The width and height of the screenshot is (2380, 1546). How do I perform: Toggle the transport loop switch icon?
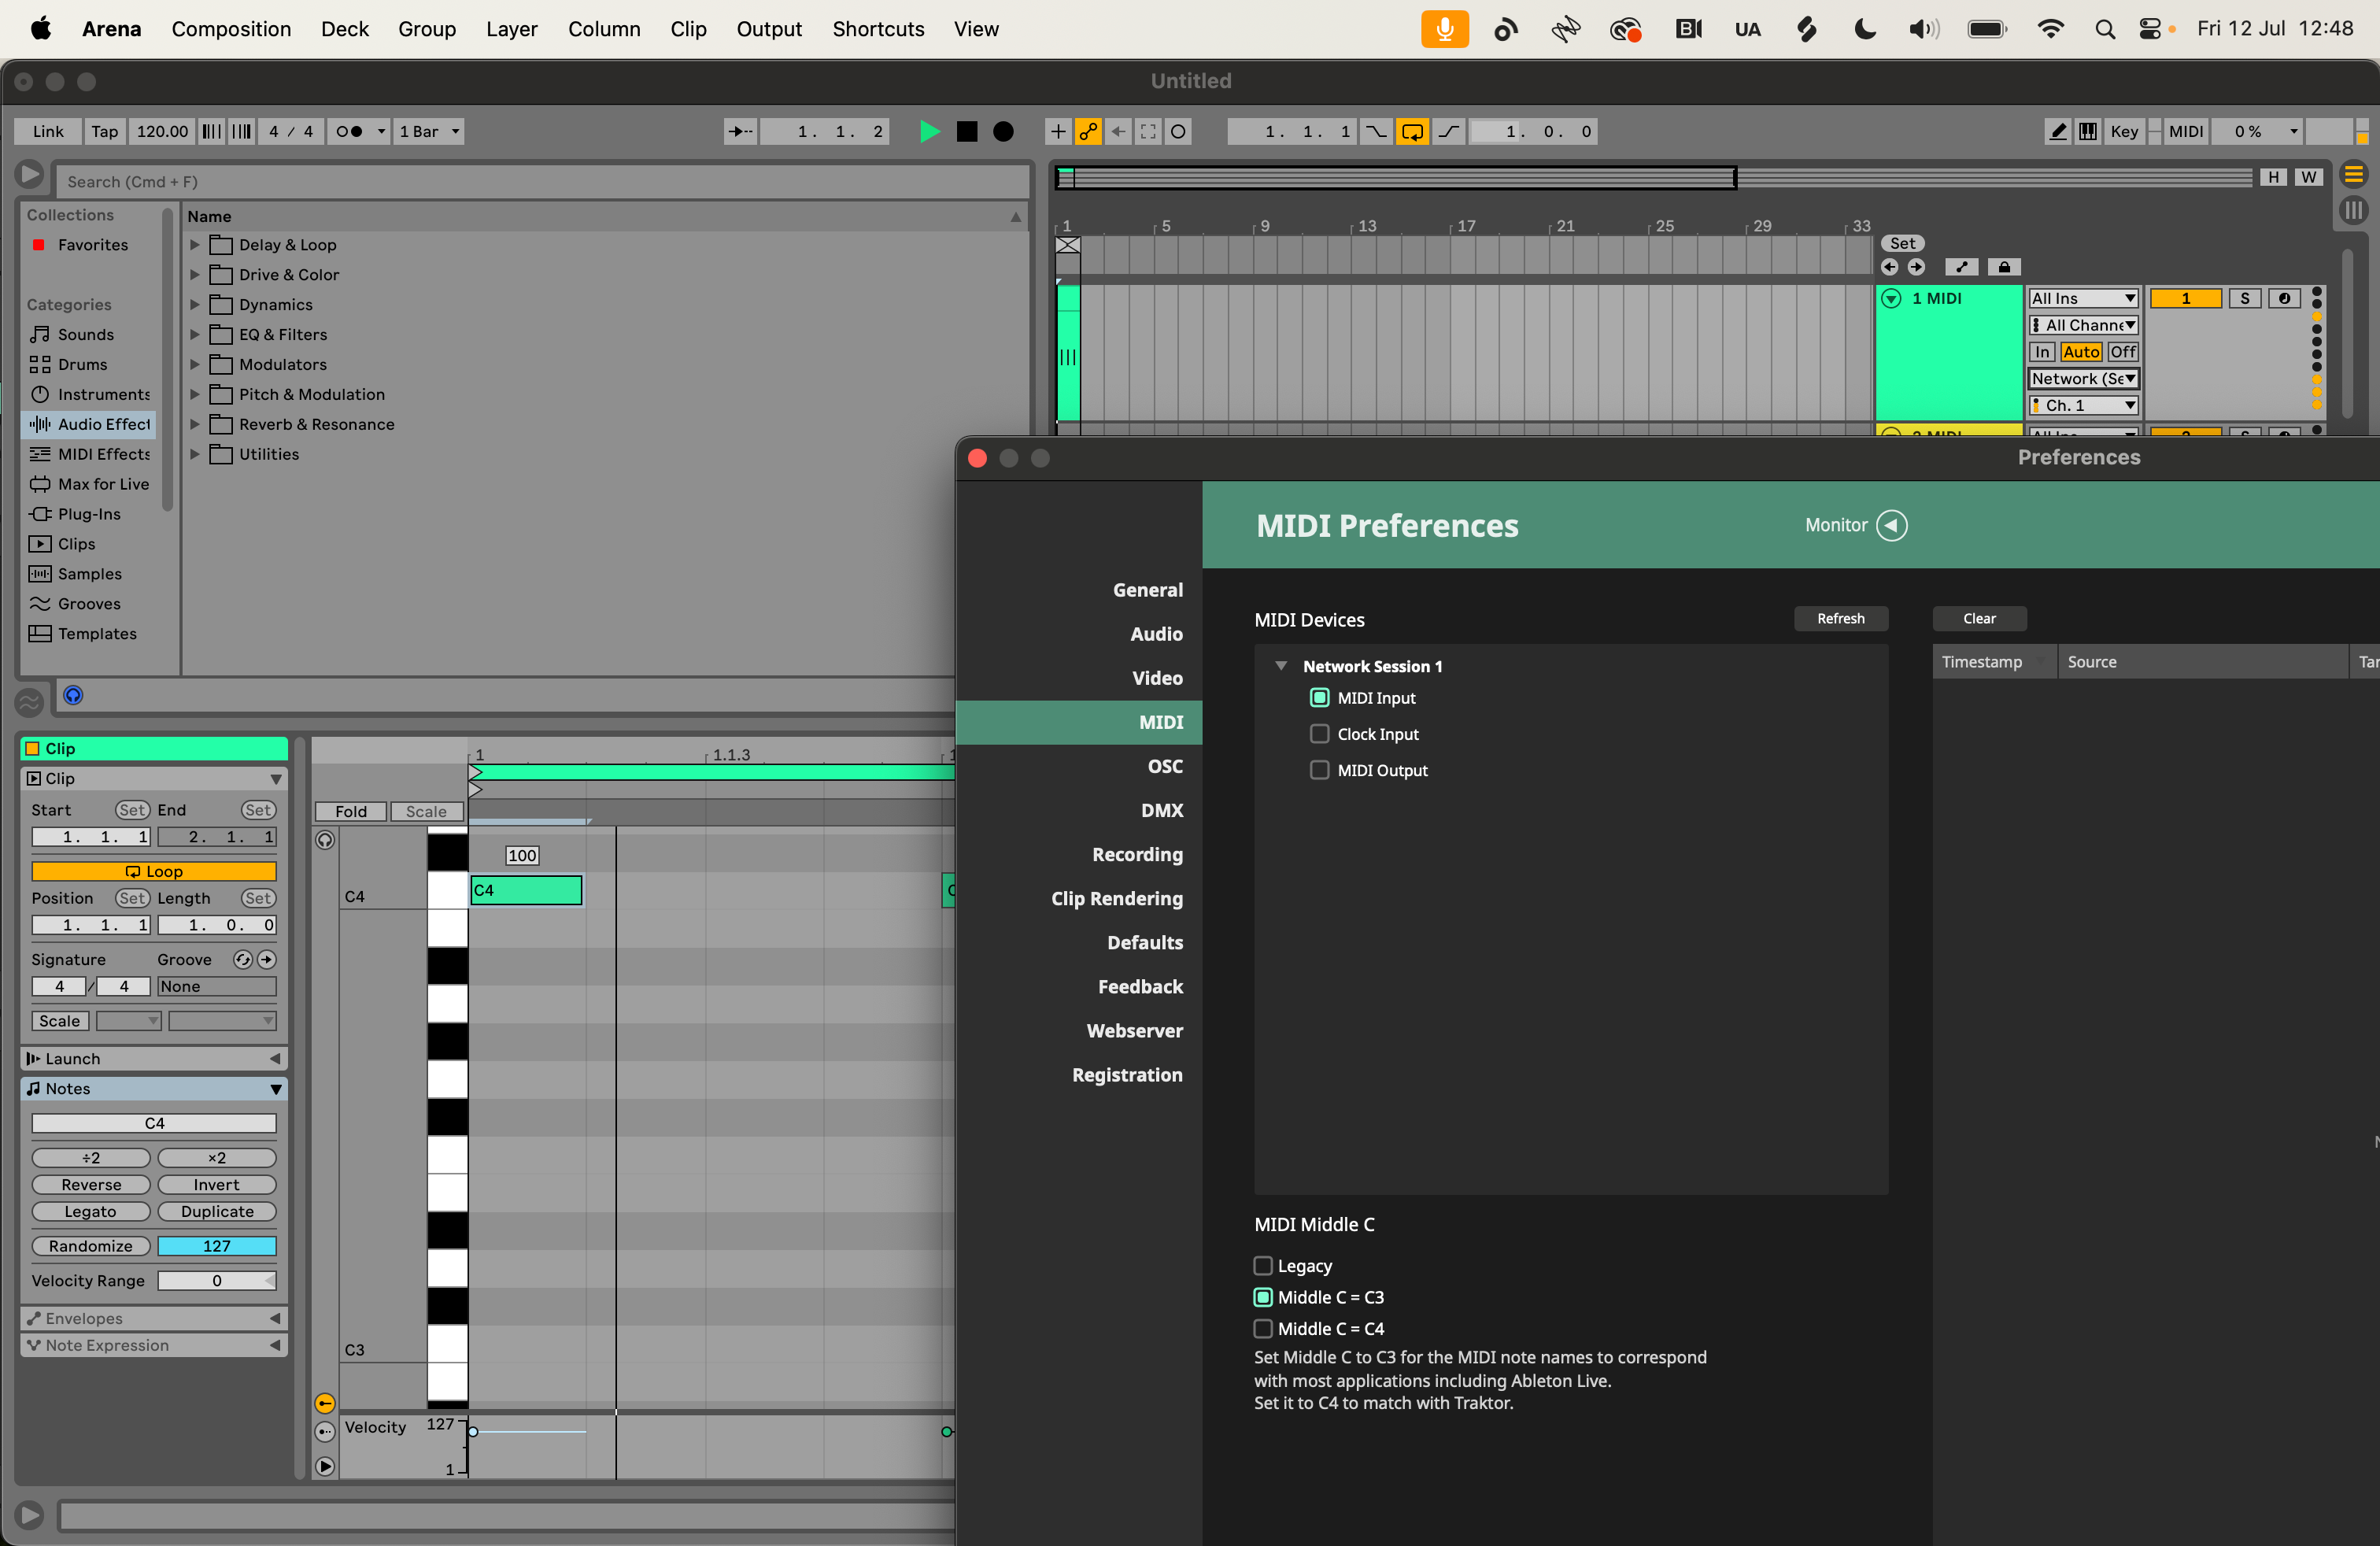pos(1412,131)
